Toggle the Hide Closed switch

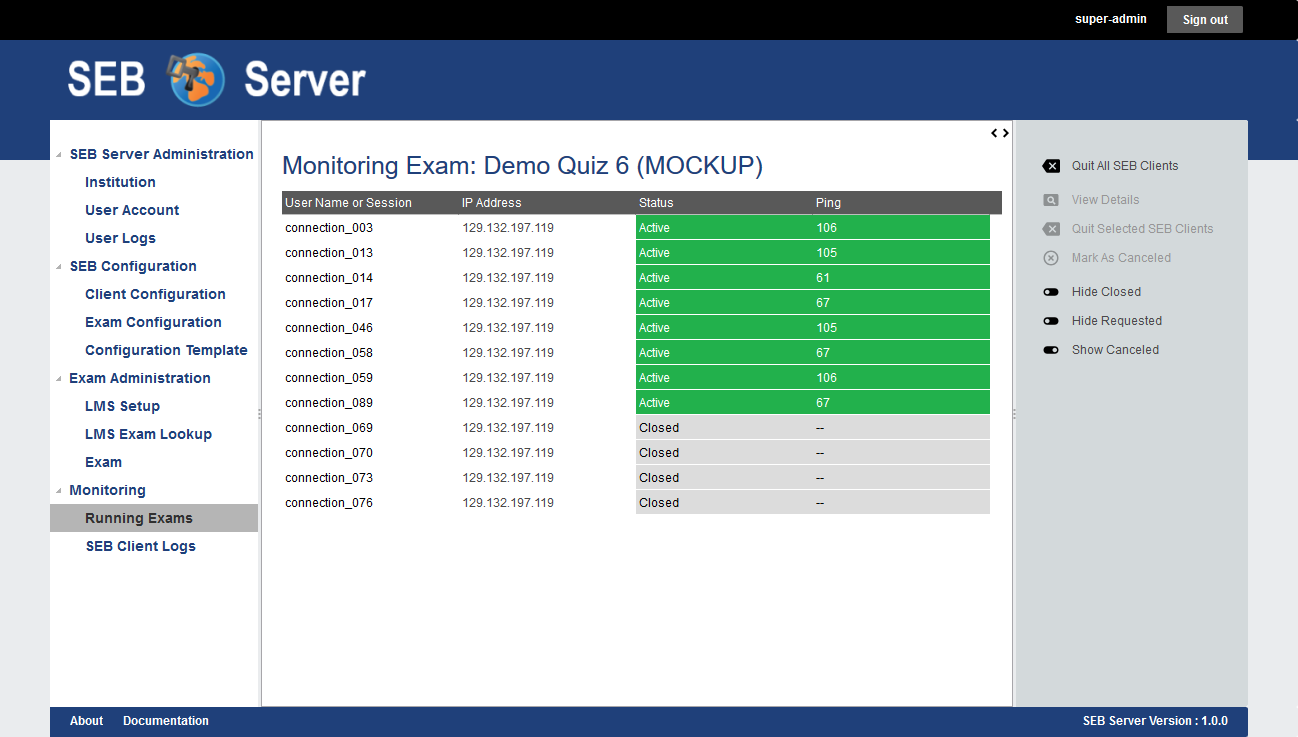(1051, 292)
